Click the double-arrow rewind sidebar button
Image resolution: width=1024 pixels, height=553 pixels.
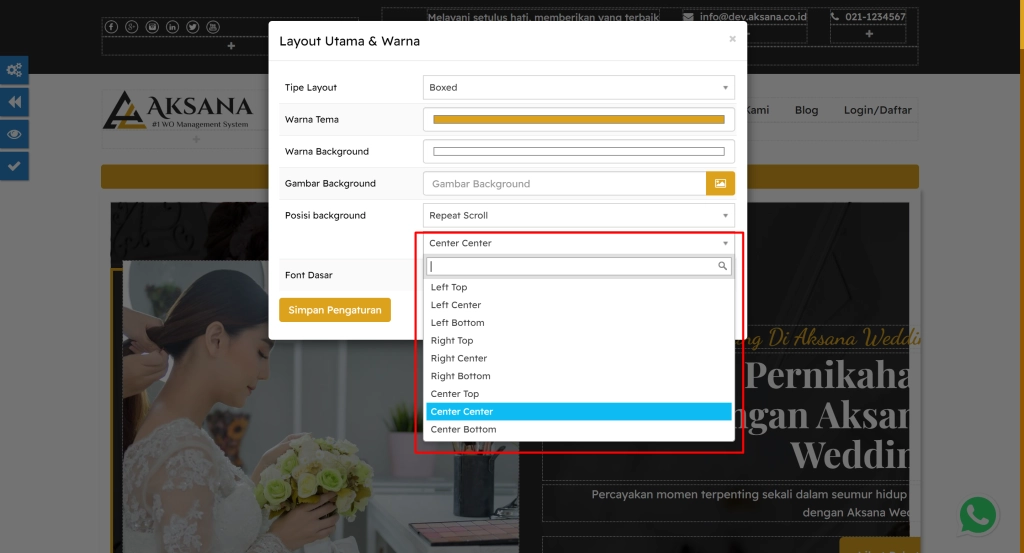[14, 102]
